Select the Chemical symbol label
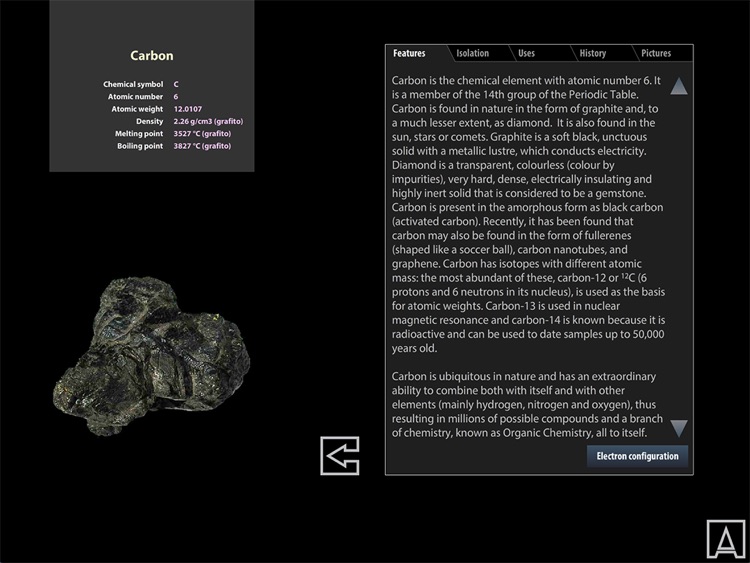 [x=133, y=84]
